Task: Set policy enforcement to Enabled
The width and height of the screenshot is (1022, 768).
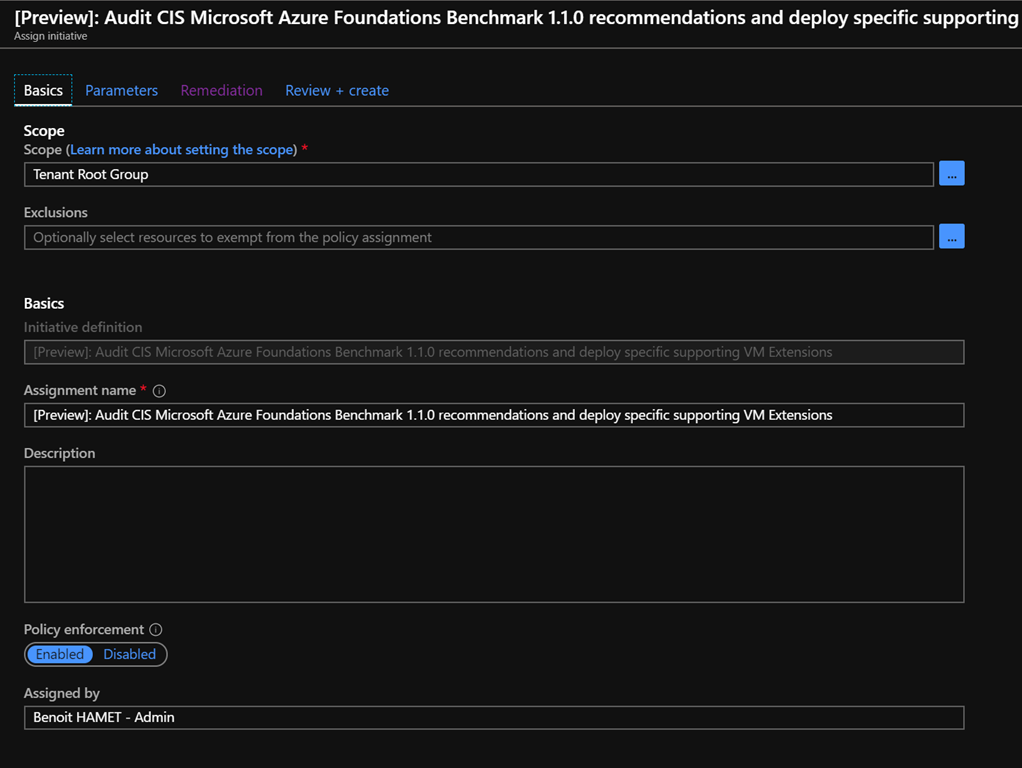Action: coord(60,654)
